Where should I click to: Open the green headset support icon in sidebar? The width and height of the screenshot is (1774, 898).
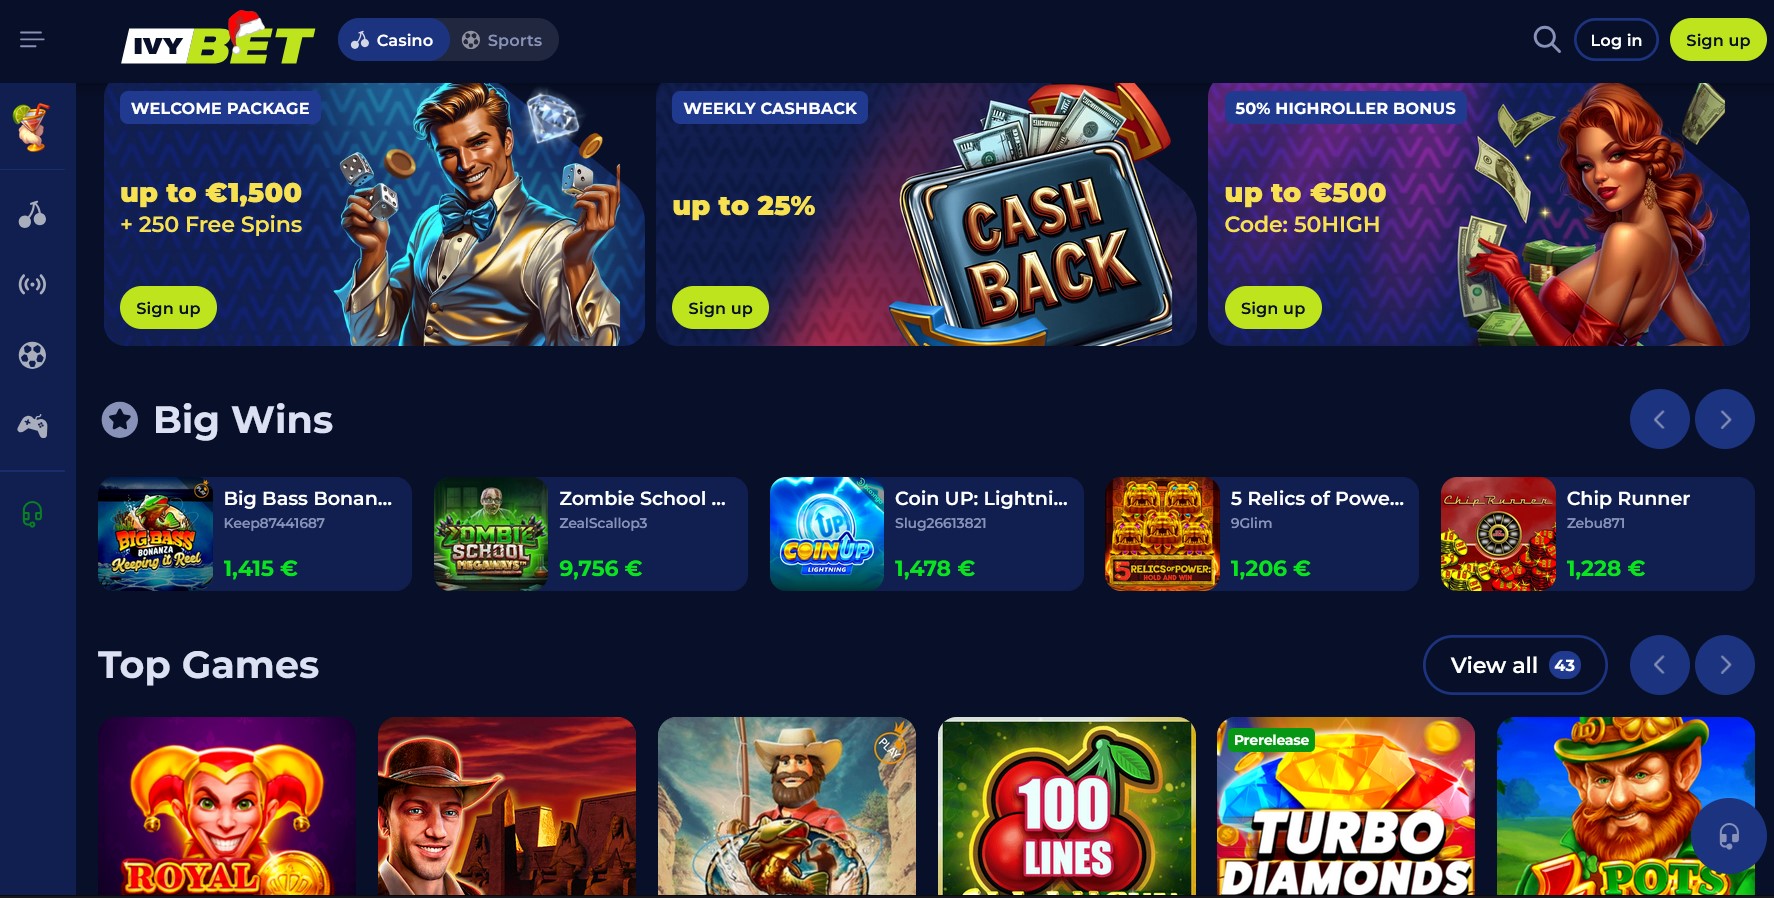pyautogui.click(x=32, y=514)
